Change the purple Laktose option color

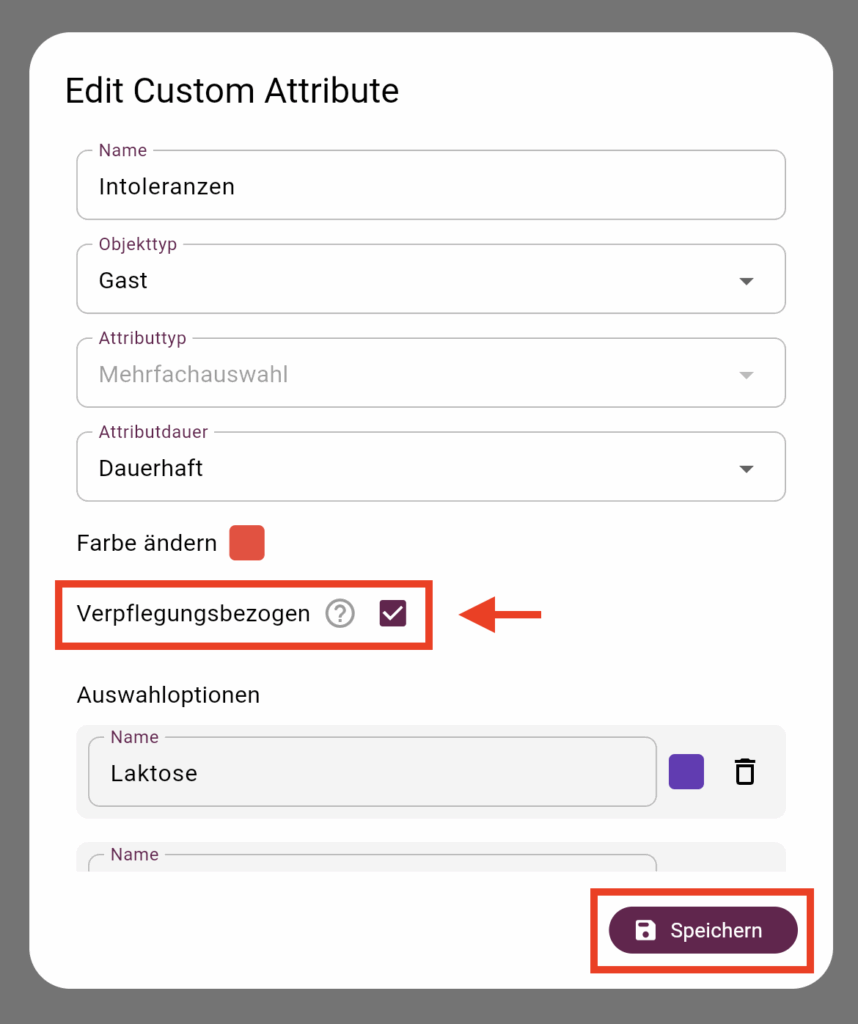tap(686, 772)
